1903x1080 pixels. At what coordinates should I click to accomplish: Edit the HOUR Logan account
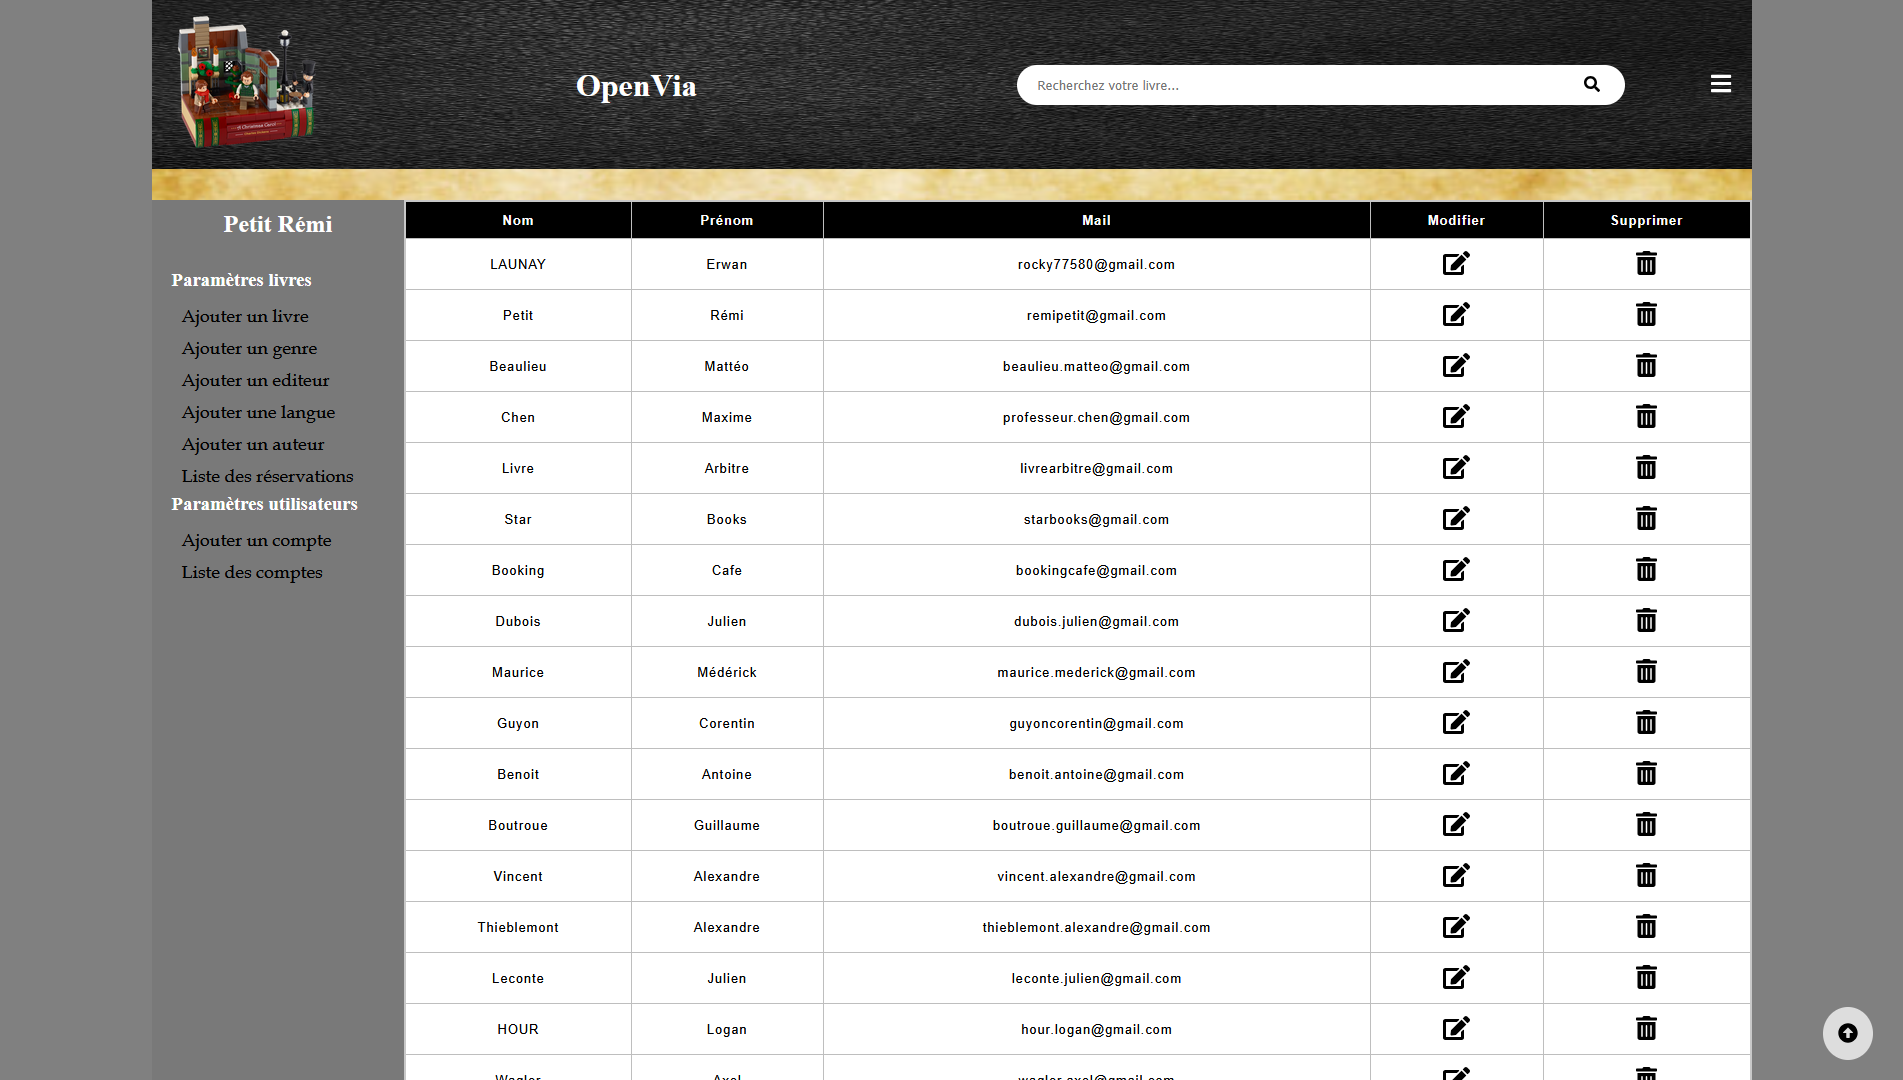[1456, 1029]
